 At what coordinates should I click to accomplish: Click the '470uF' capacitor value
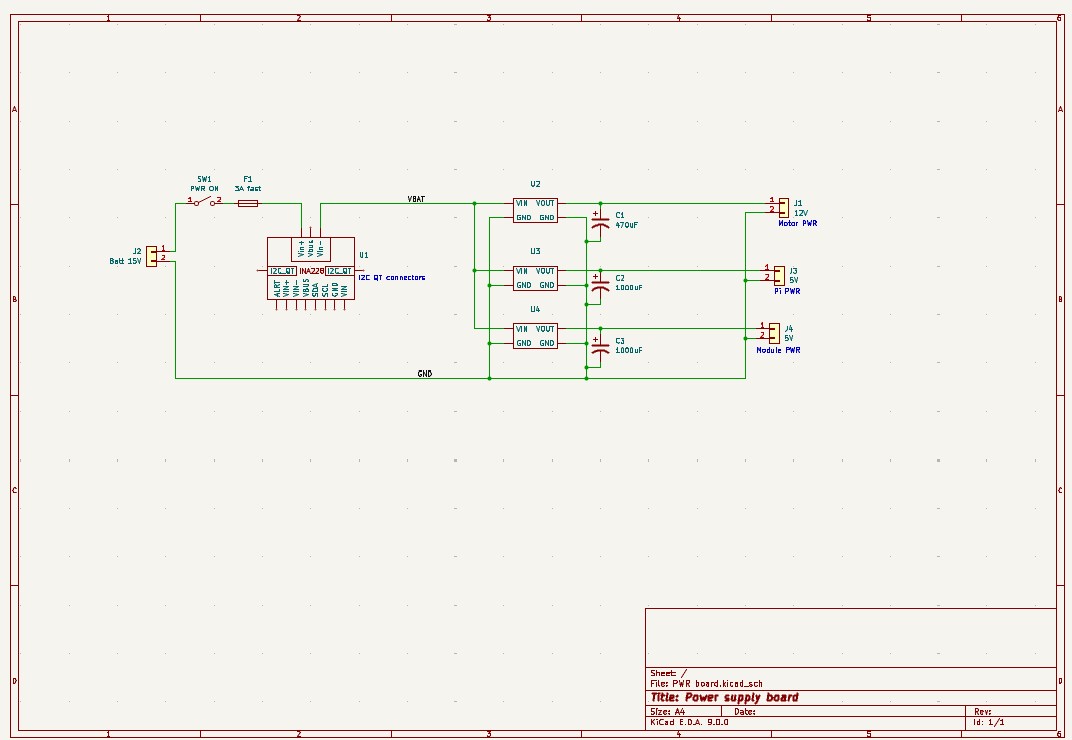click(626, 225)
